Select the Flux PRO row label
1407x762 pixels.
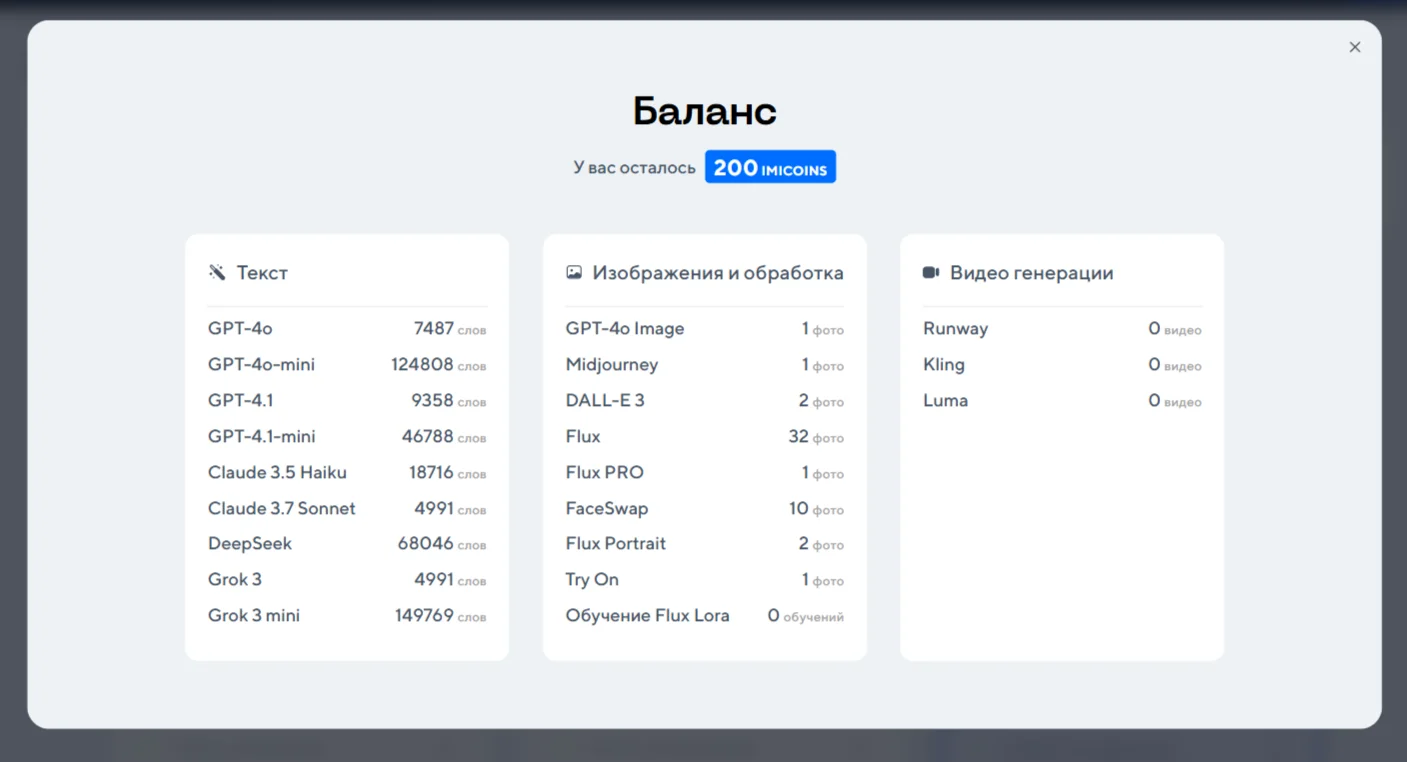click(x=605, y=473)
